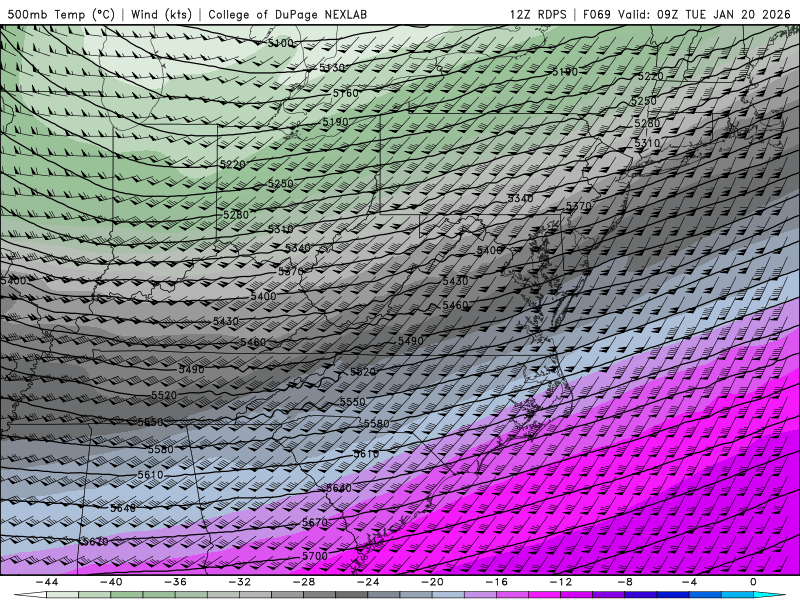
Task: Select the -8 color scale label
Action: click(624, 582)
